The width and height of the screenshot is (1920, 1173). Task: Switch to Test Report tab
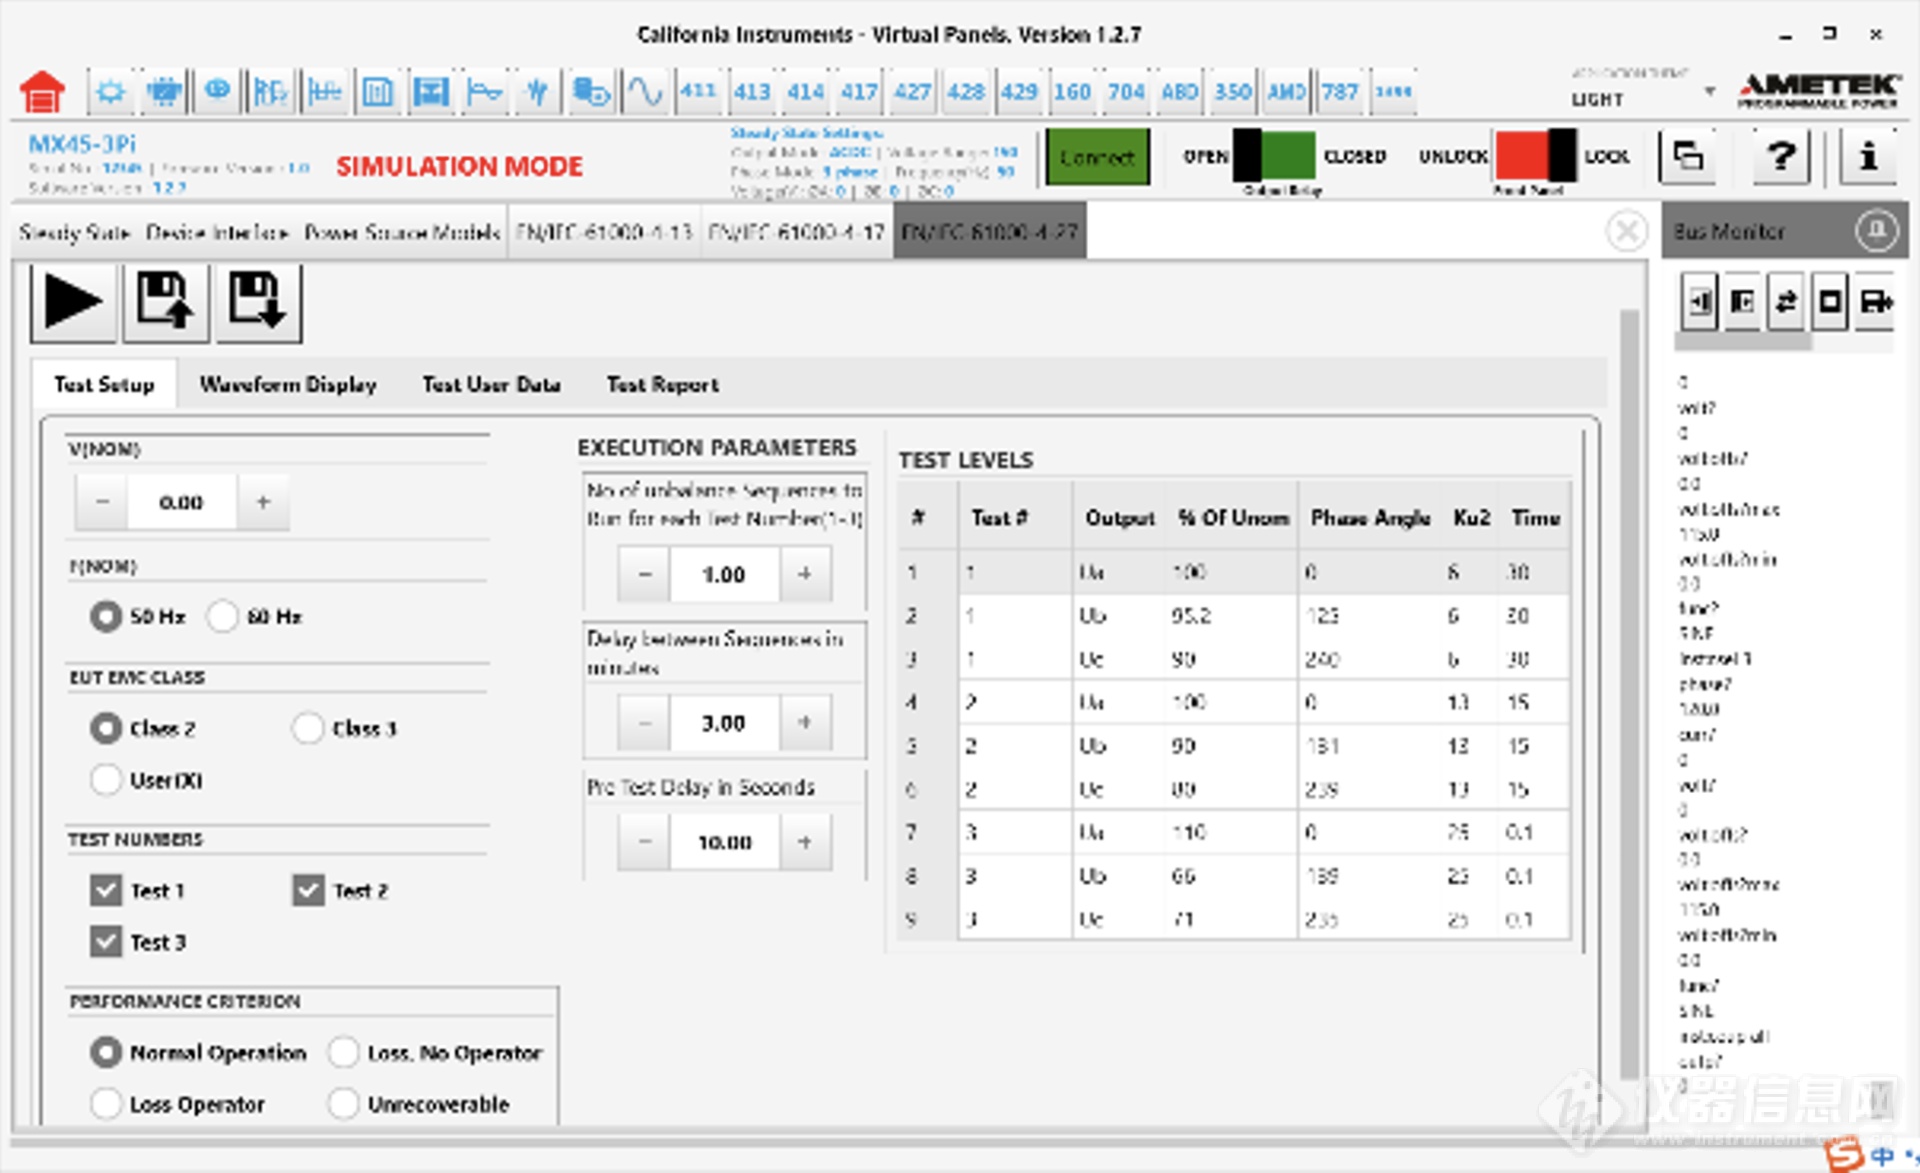[662, 385]
